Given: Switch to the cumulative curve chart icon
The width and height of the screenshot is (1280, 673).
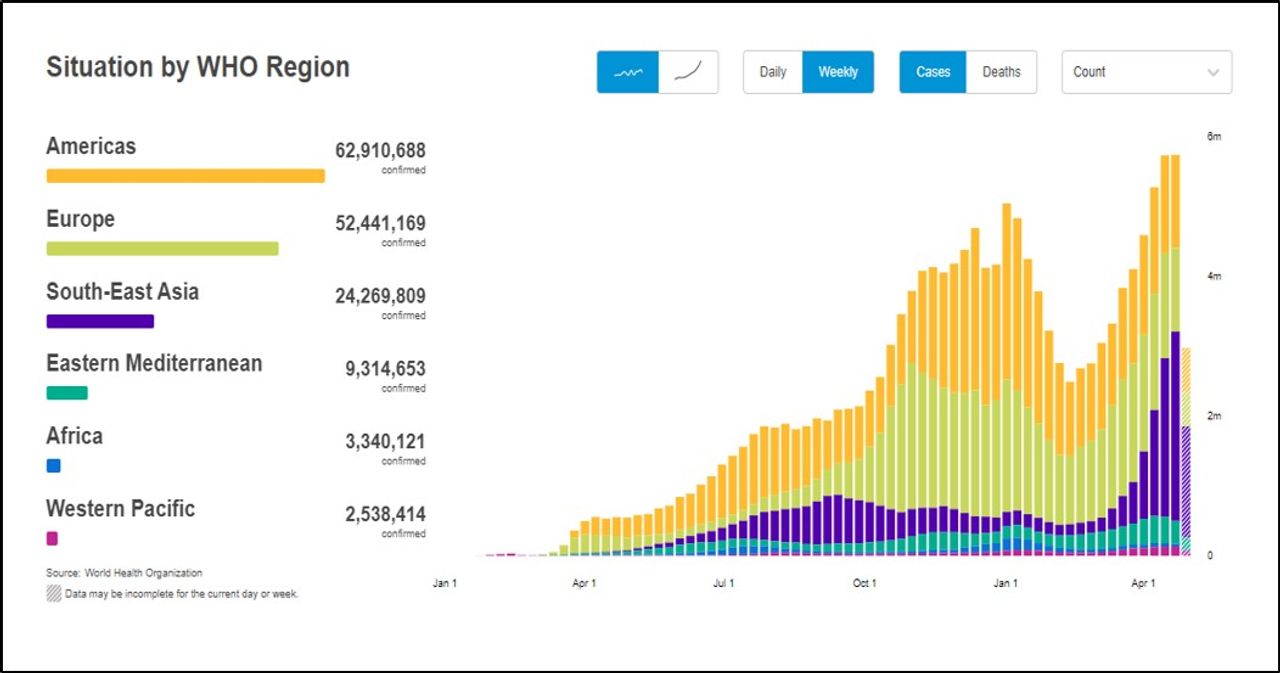Looking at the screenshot, I should pyautogui.click(x=688, y=72).
